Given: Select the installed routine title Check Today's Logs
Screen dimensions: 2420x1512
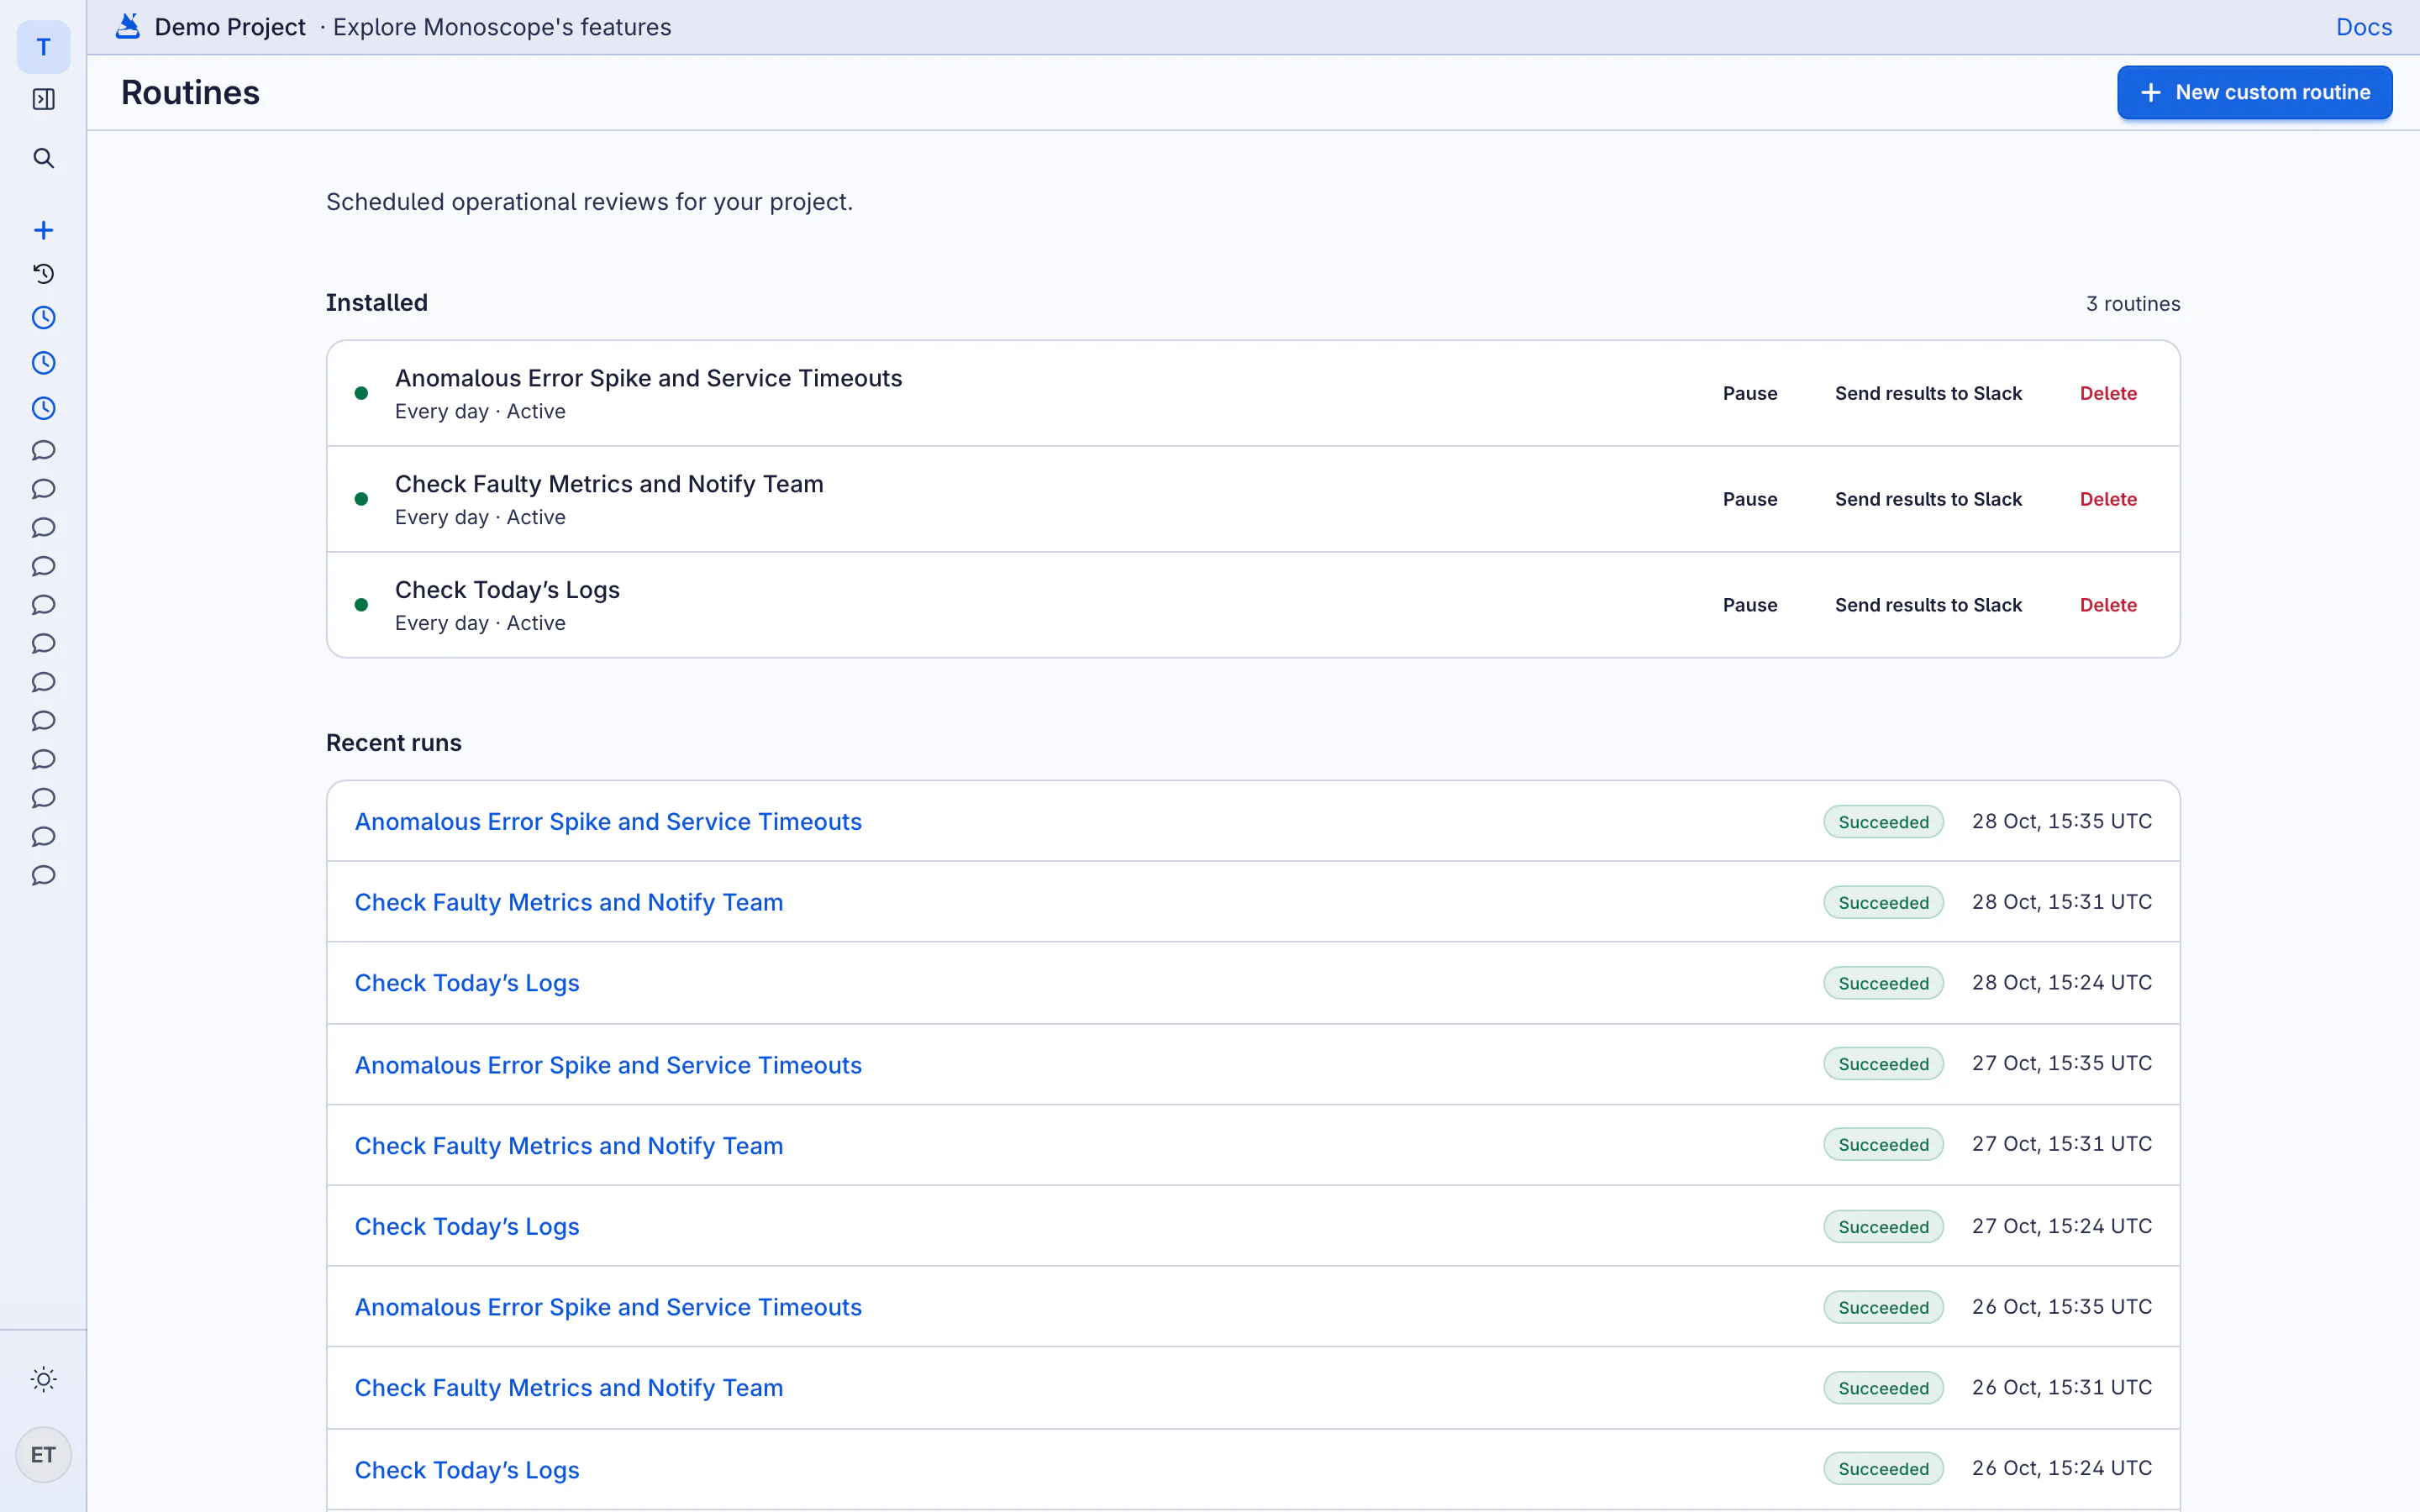Looking at the screenshot, I should (507, 590).
